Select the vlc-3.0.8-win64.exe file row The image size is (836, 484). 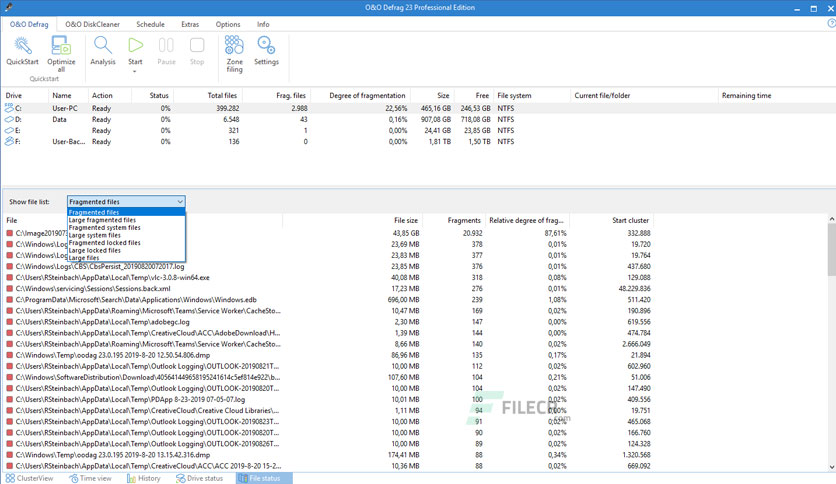coord(328,277)
